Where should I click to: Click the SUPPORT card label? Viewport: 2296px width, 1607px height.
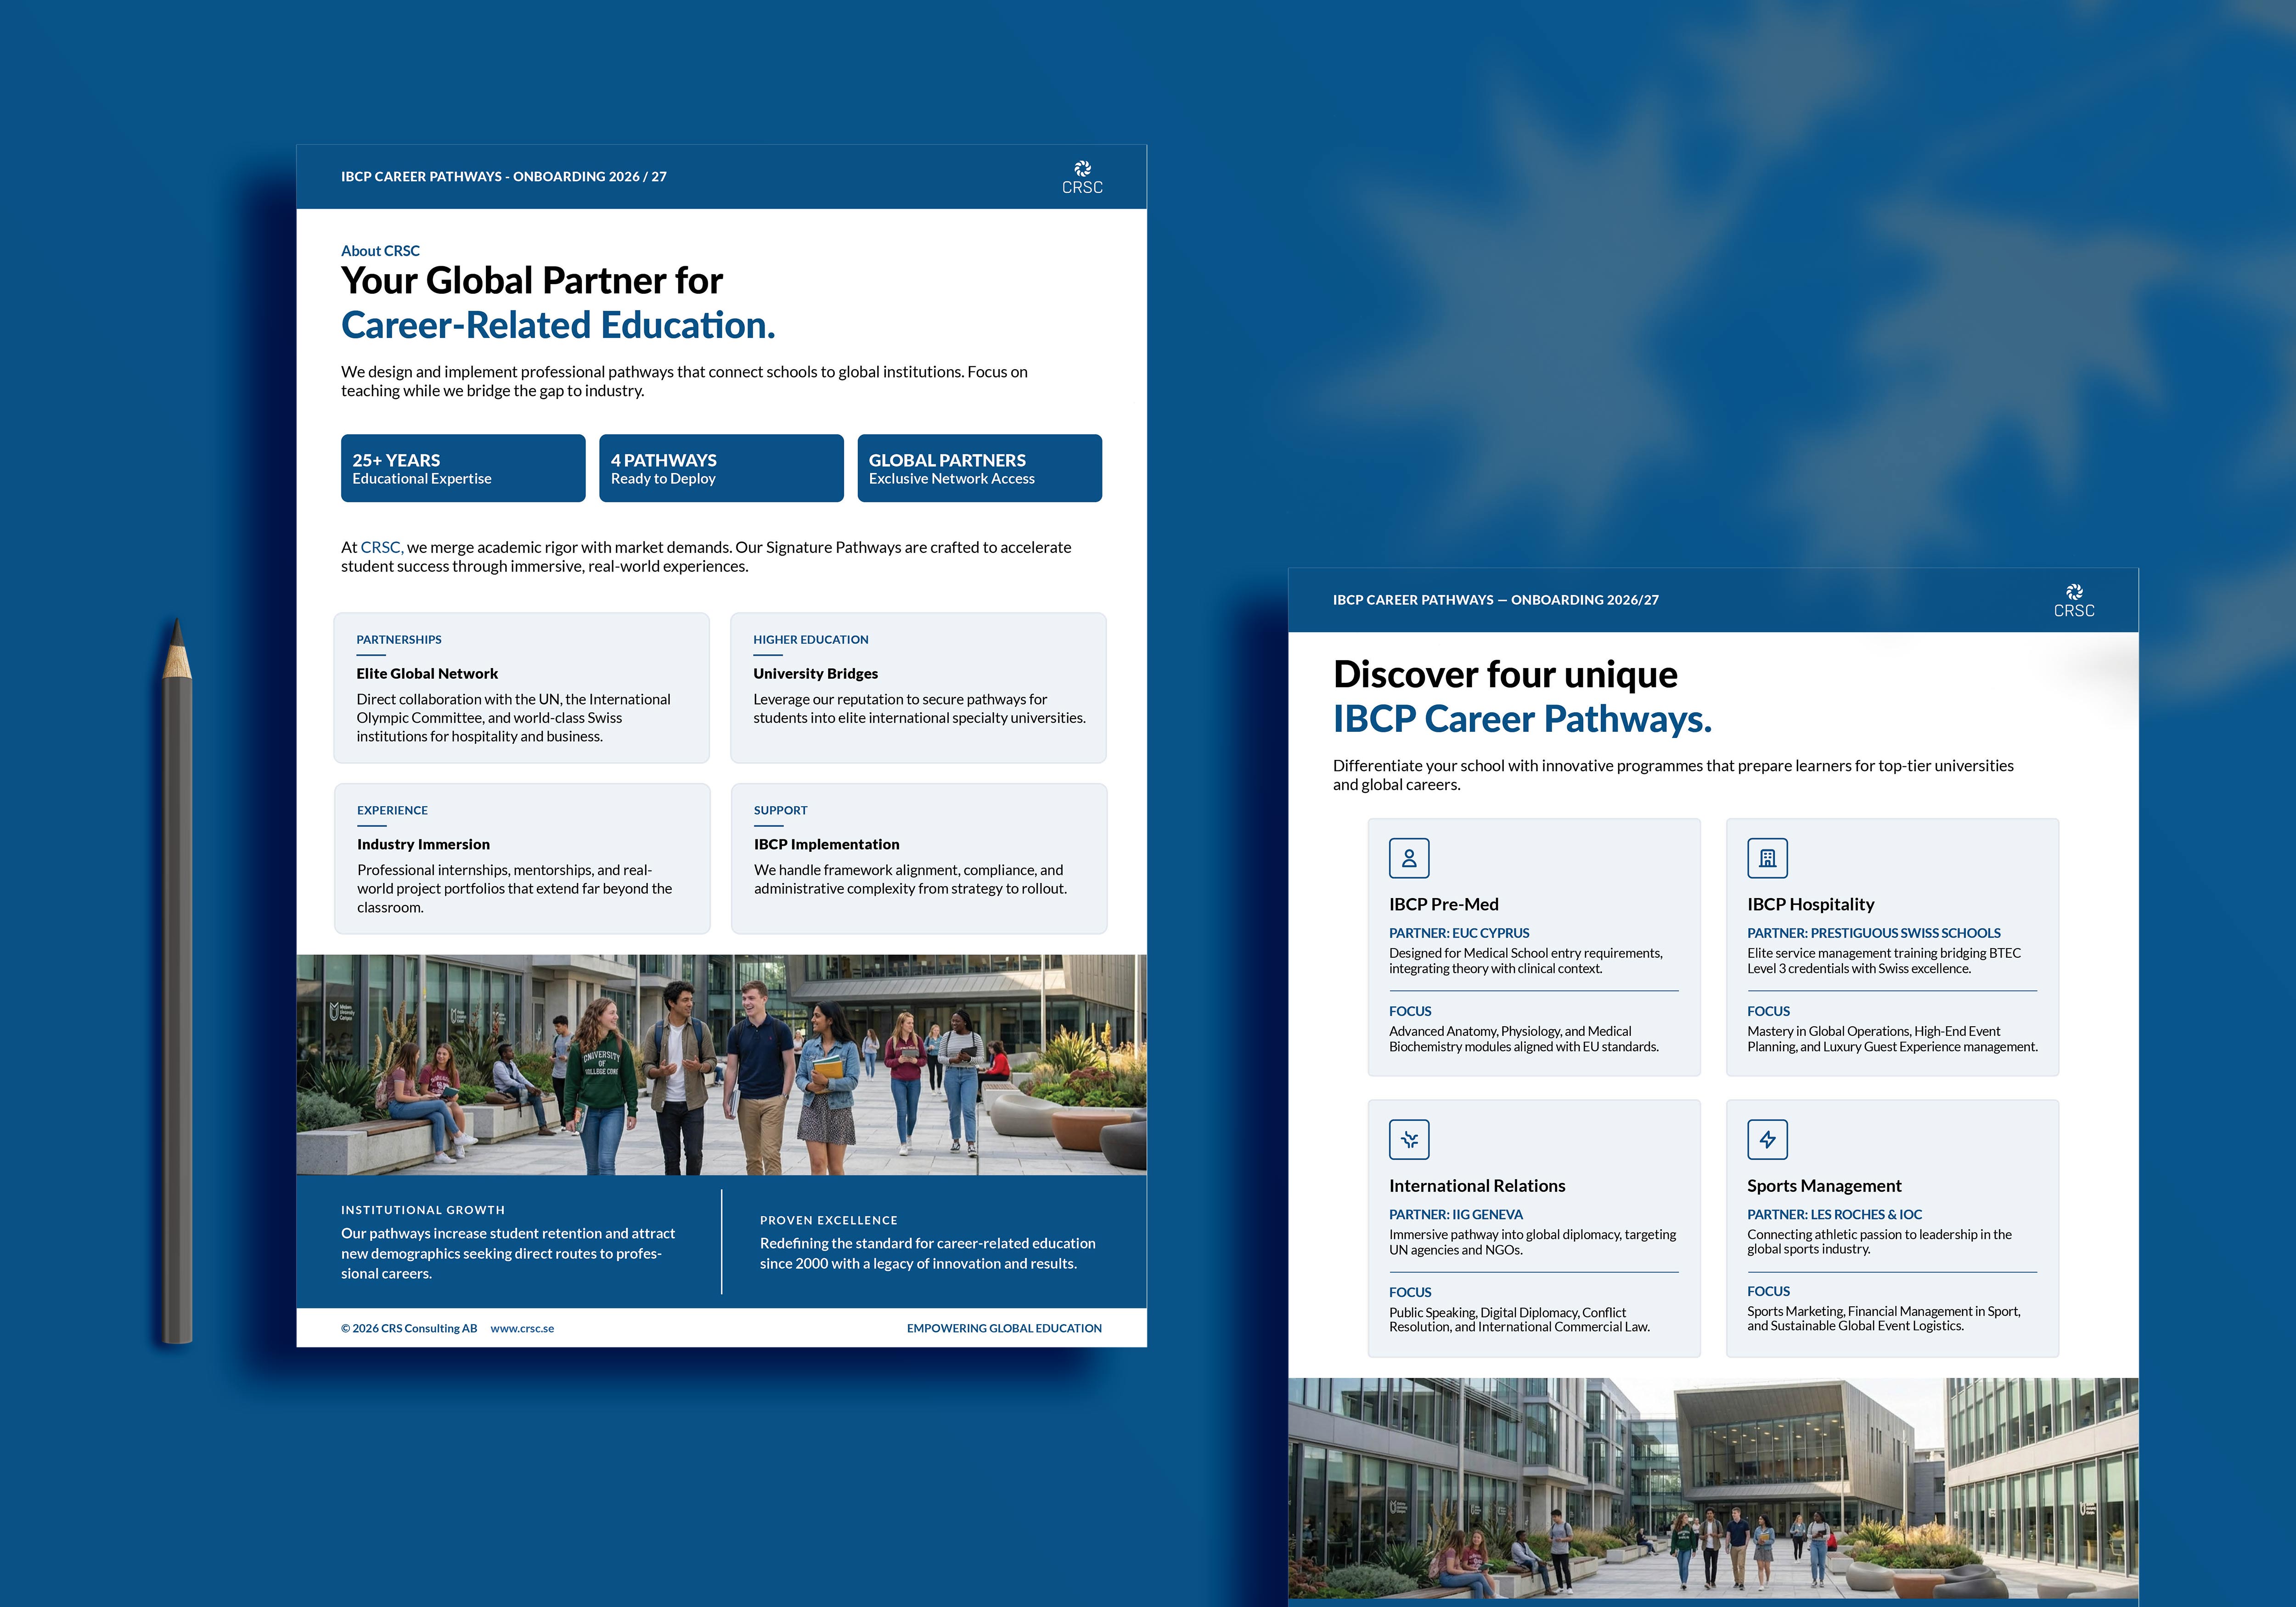781,811
